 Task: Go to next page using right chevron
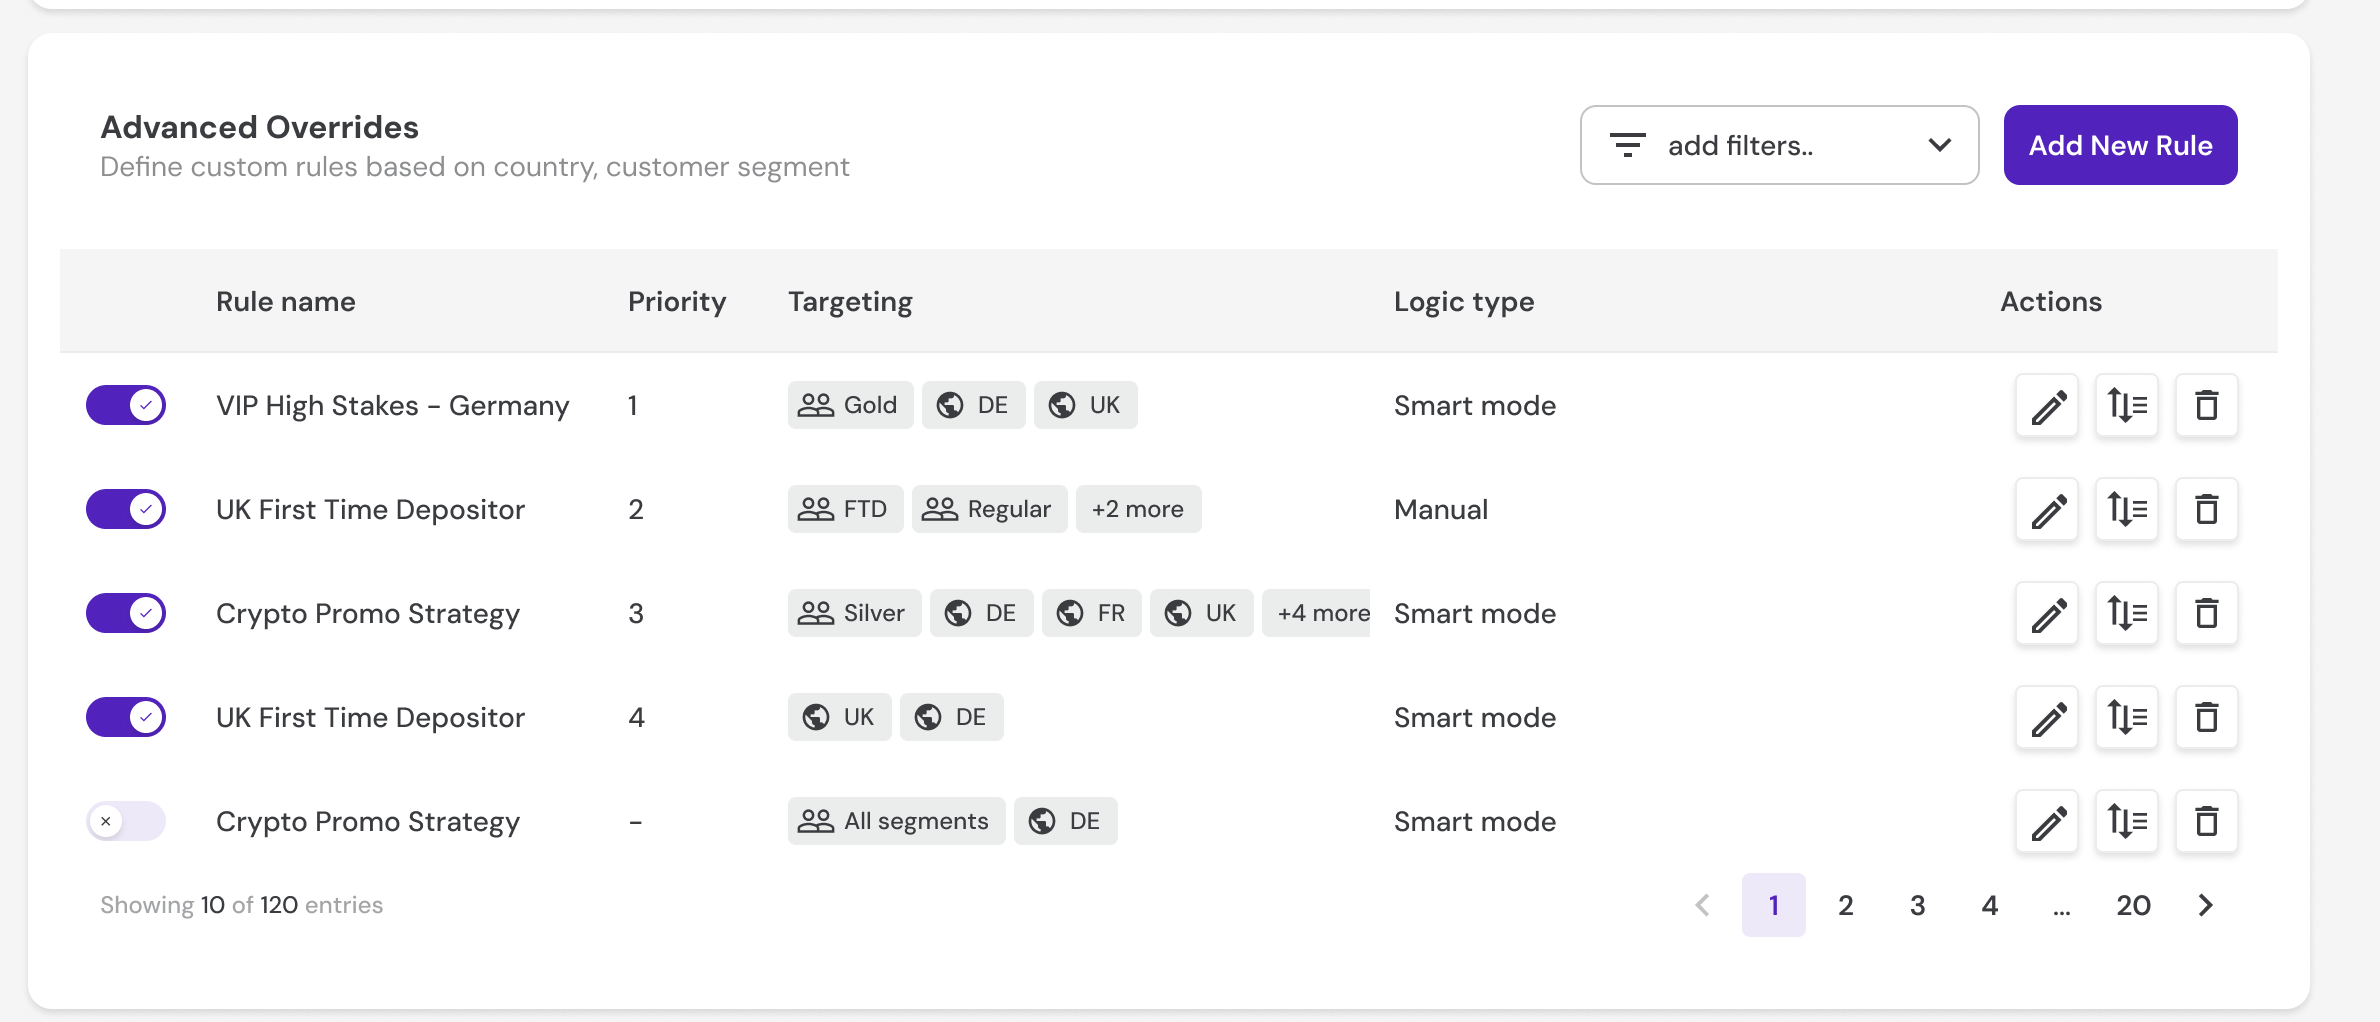[x=2205, y=905]
